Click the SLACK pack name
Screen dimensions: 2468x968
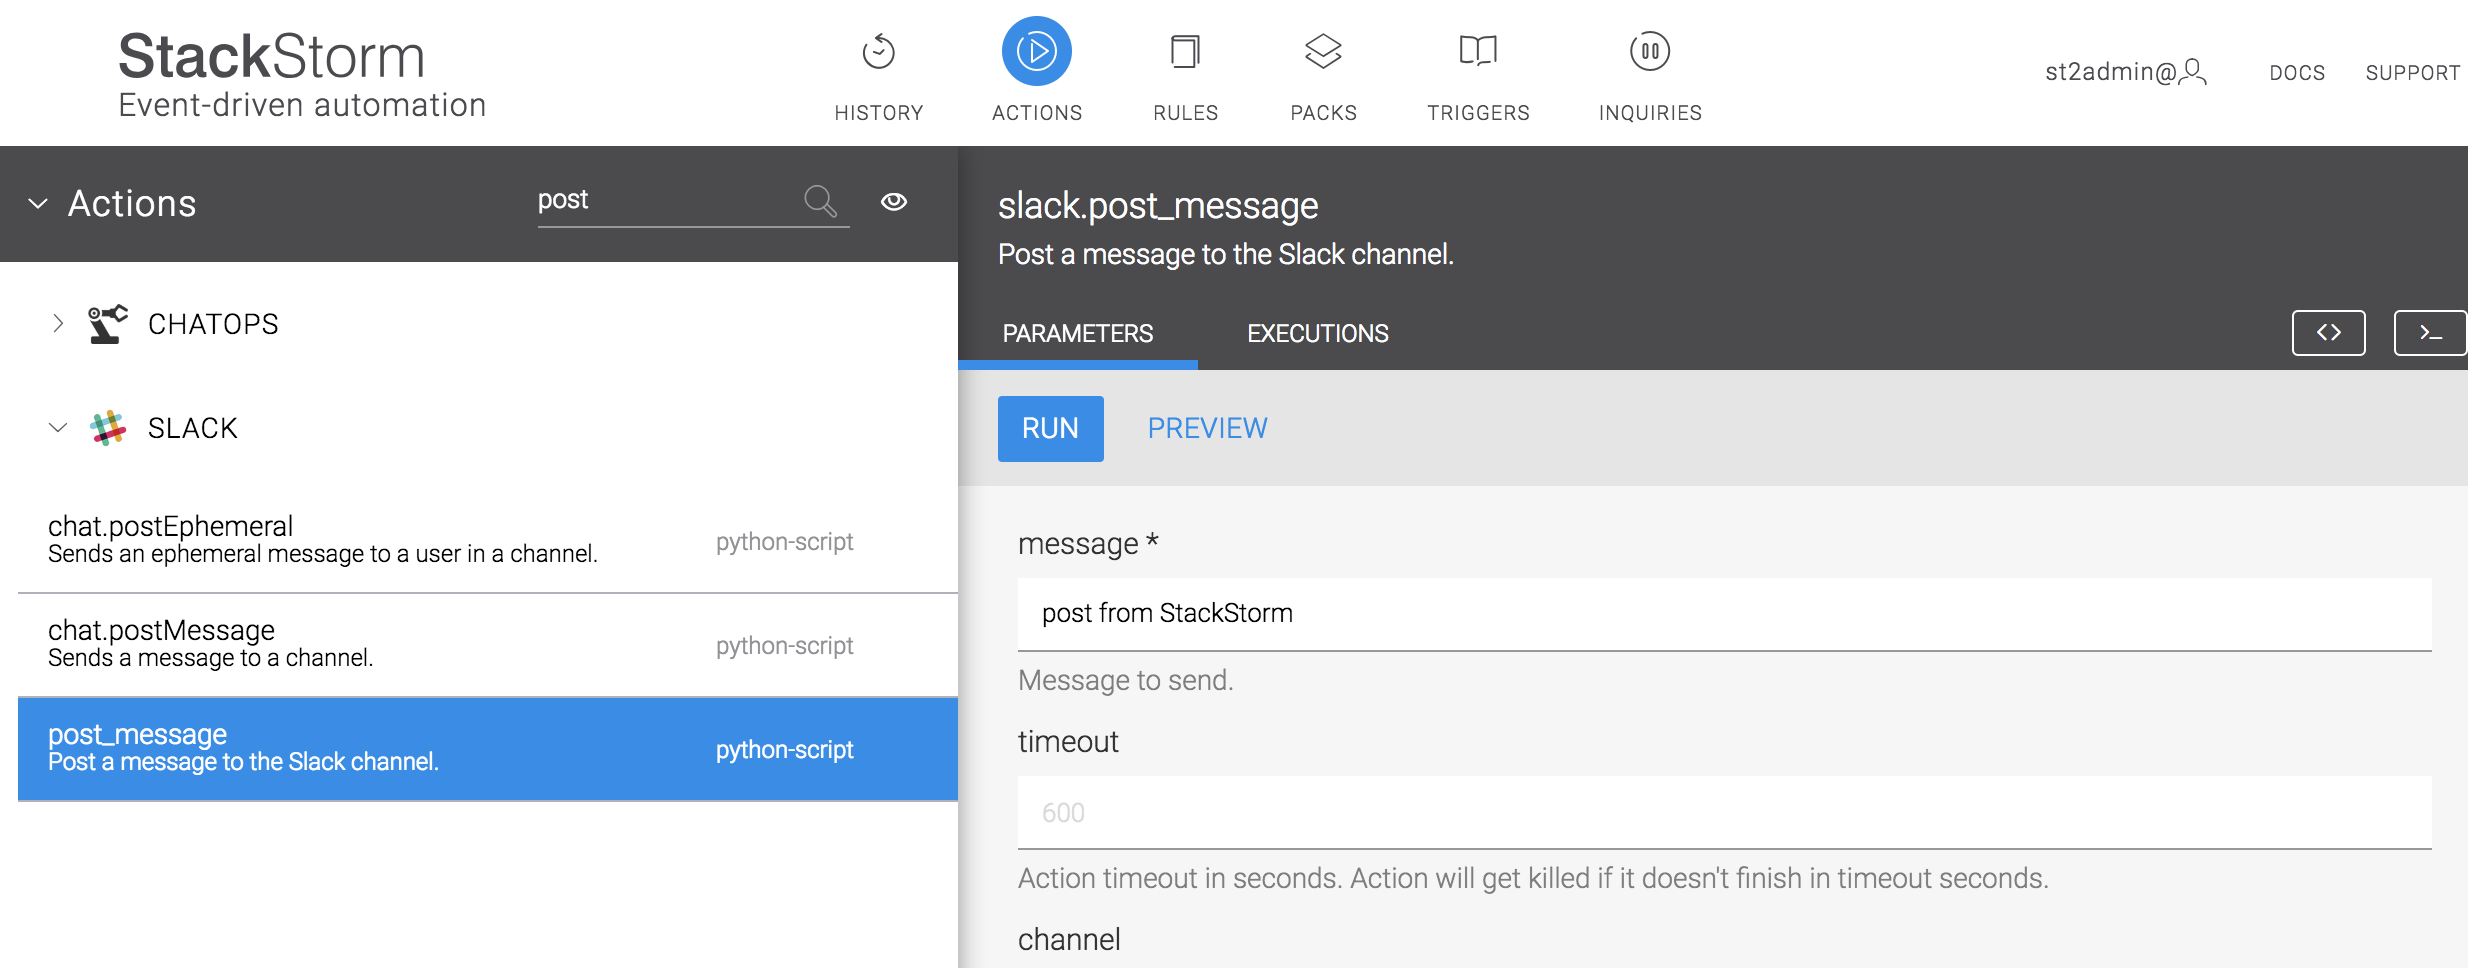(x=192, y=428)
